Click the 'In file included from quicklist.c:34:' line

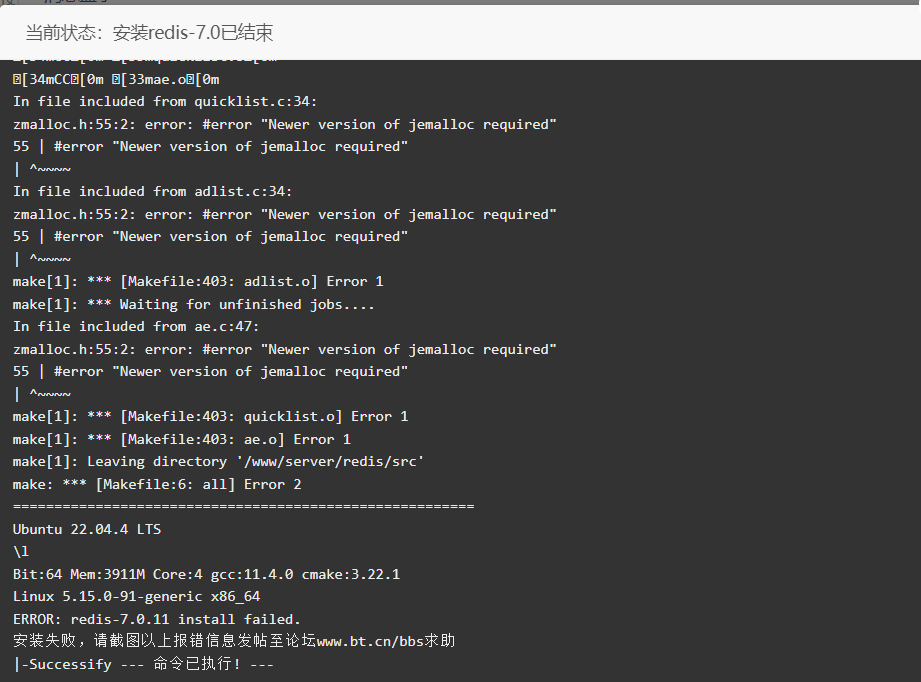click(x=164, y=102)
